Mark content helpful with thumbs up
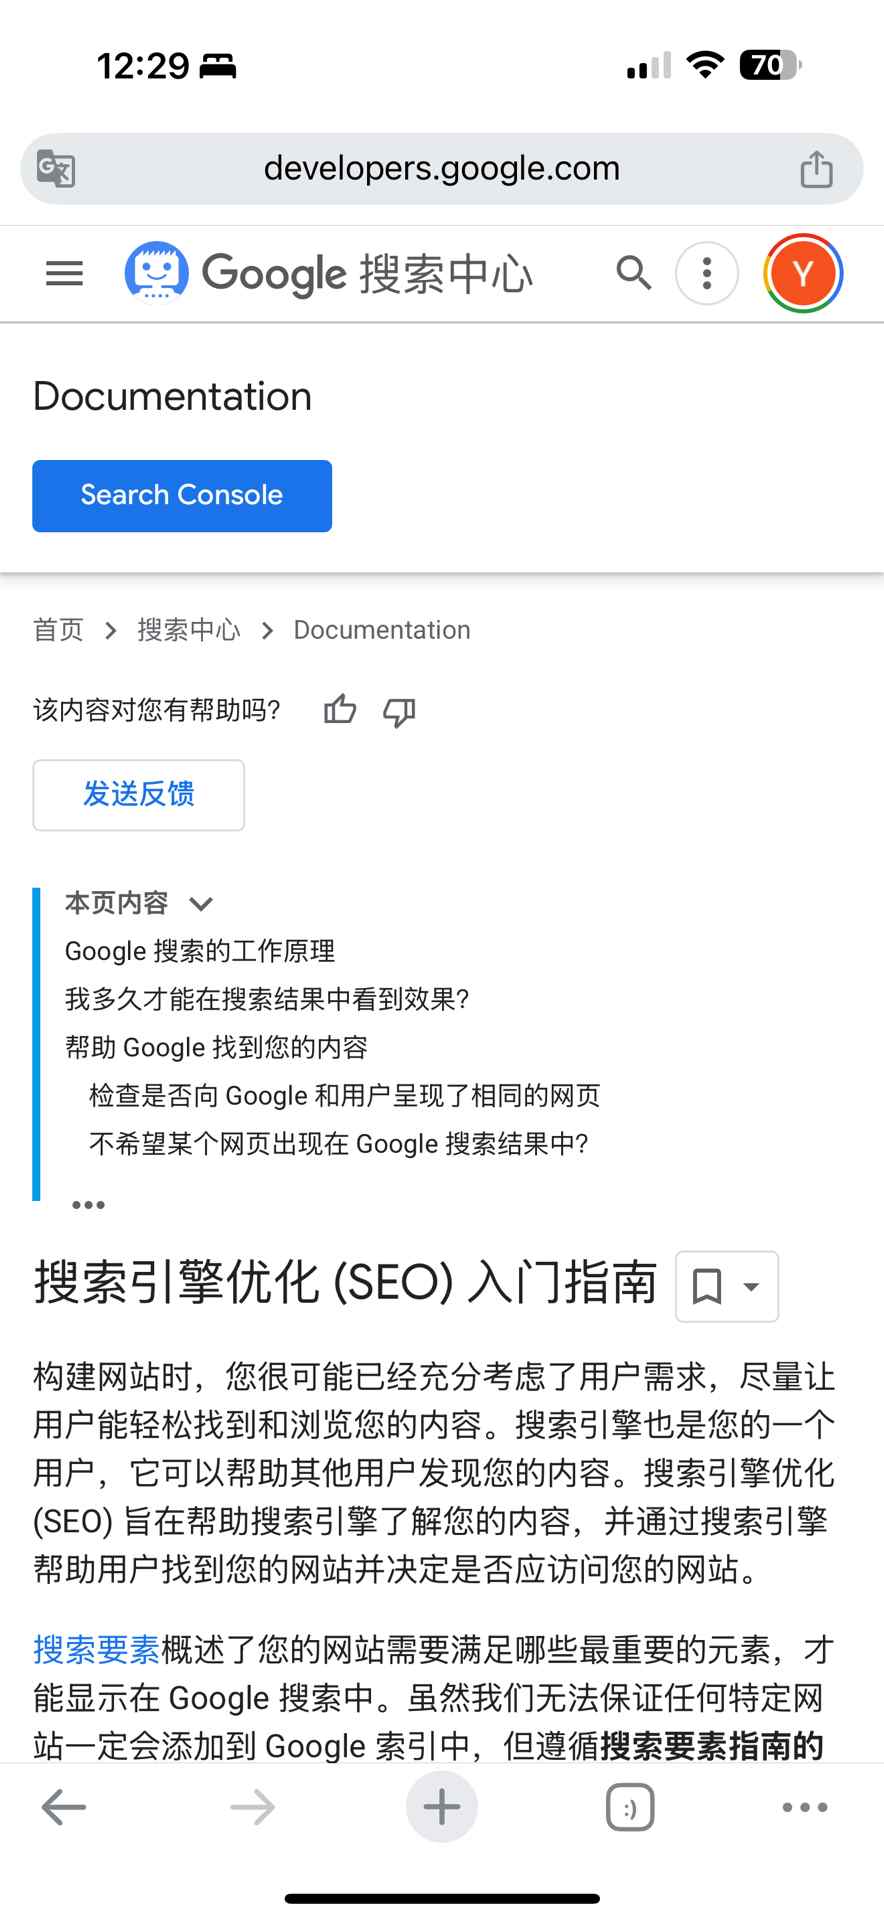Image resolution: width=884 pixels, height=1920 pixels. pos(340,710)
